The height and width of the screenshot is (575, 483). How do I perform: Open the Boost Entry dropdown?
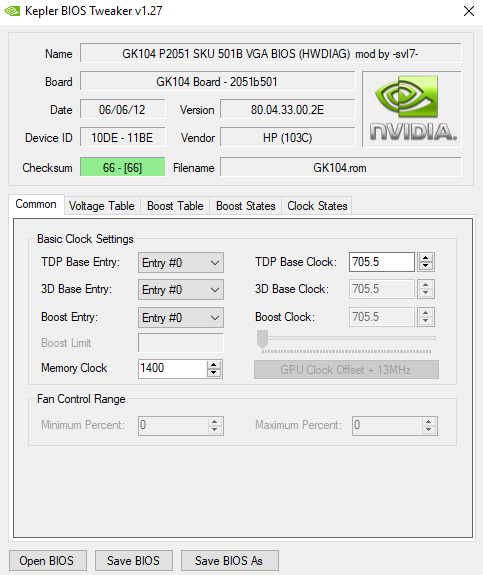coord(181,318)
